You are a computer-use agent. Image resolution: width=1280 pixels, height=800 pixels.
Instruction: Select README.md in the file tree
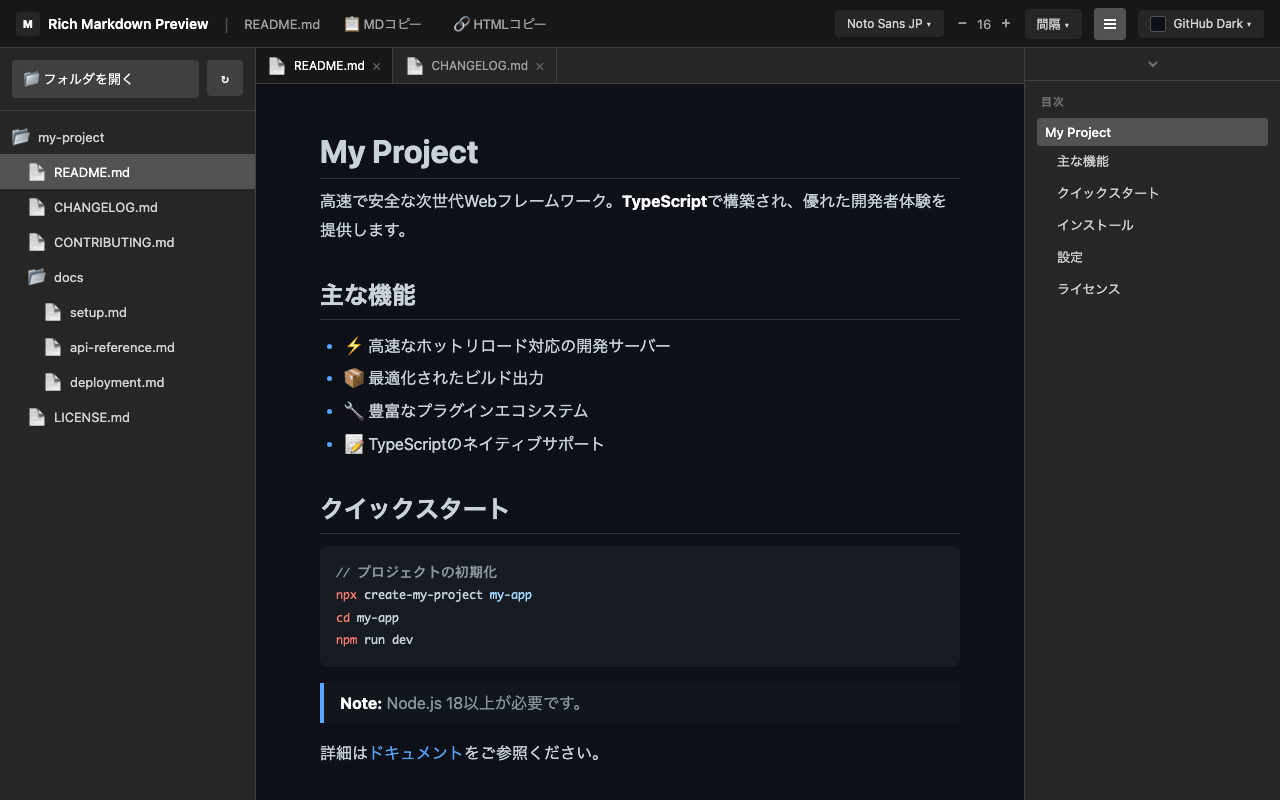pyautogui.click(x=127, y=172)
